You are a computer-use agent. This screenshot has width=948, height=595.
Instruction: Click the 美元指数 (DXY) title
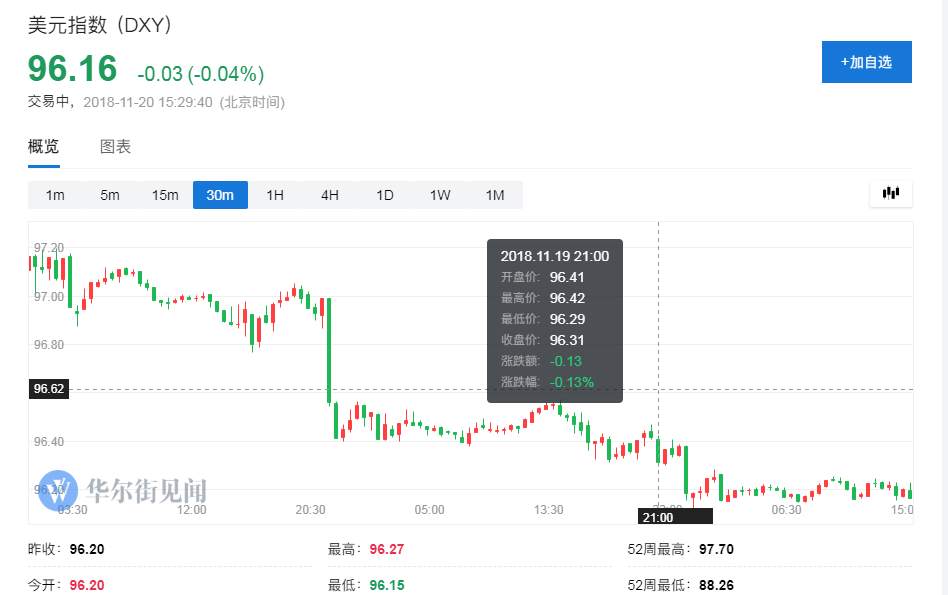click(x=100, y=25)
